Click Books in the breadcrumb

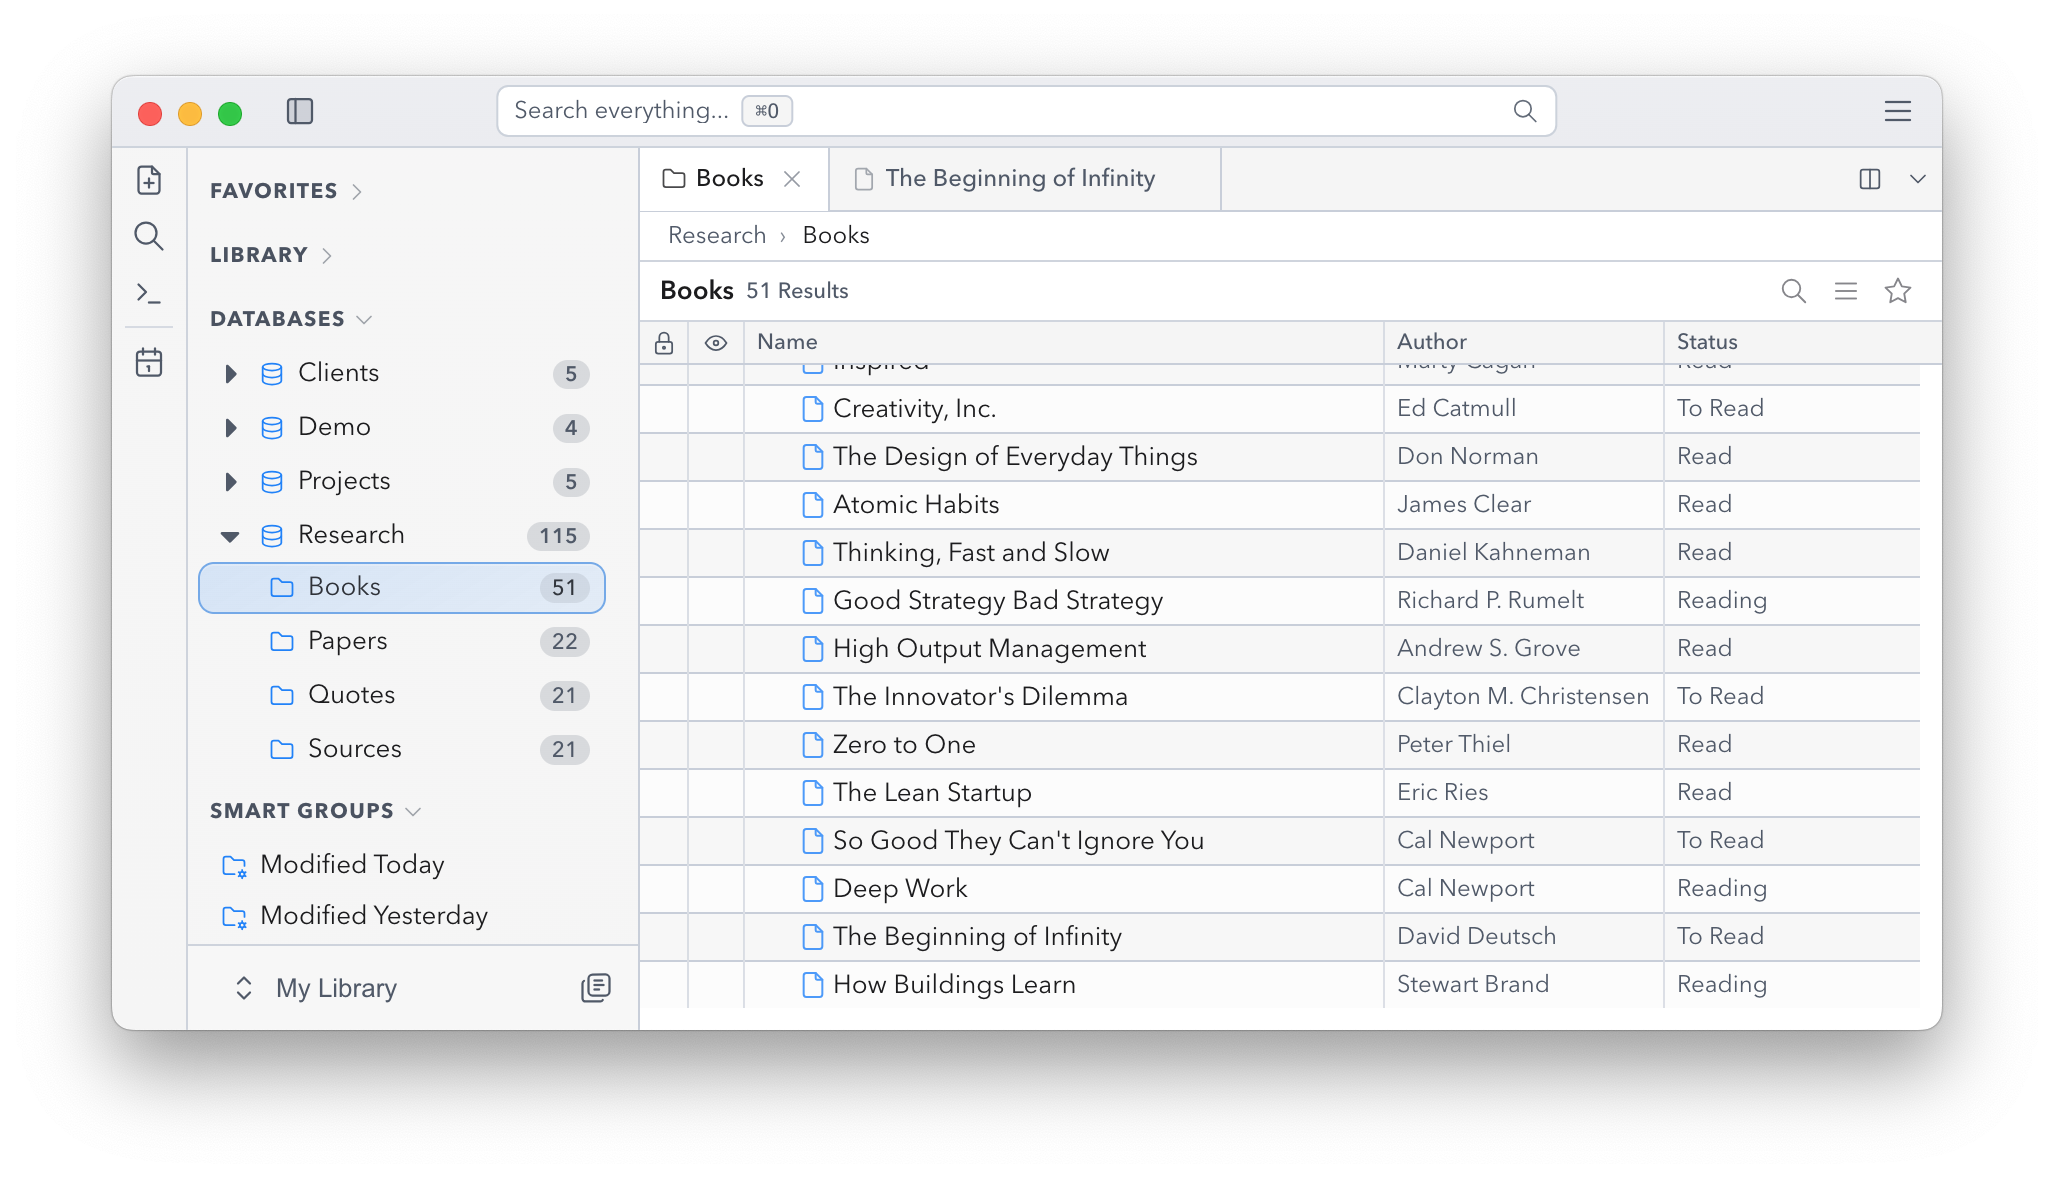(836, 235)
